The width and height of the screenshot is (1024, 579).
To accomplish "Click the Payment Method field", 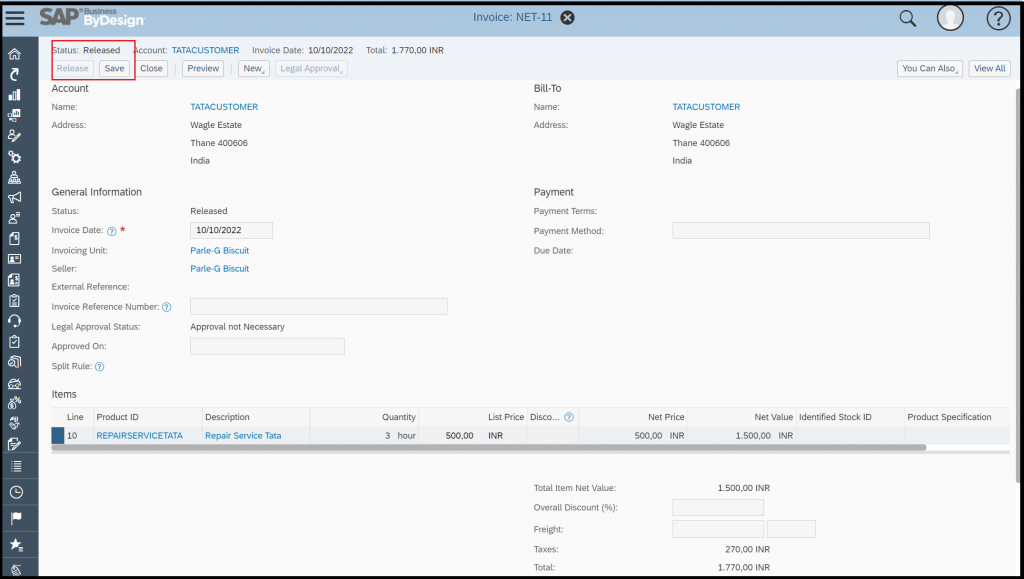I will (801, 230).
